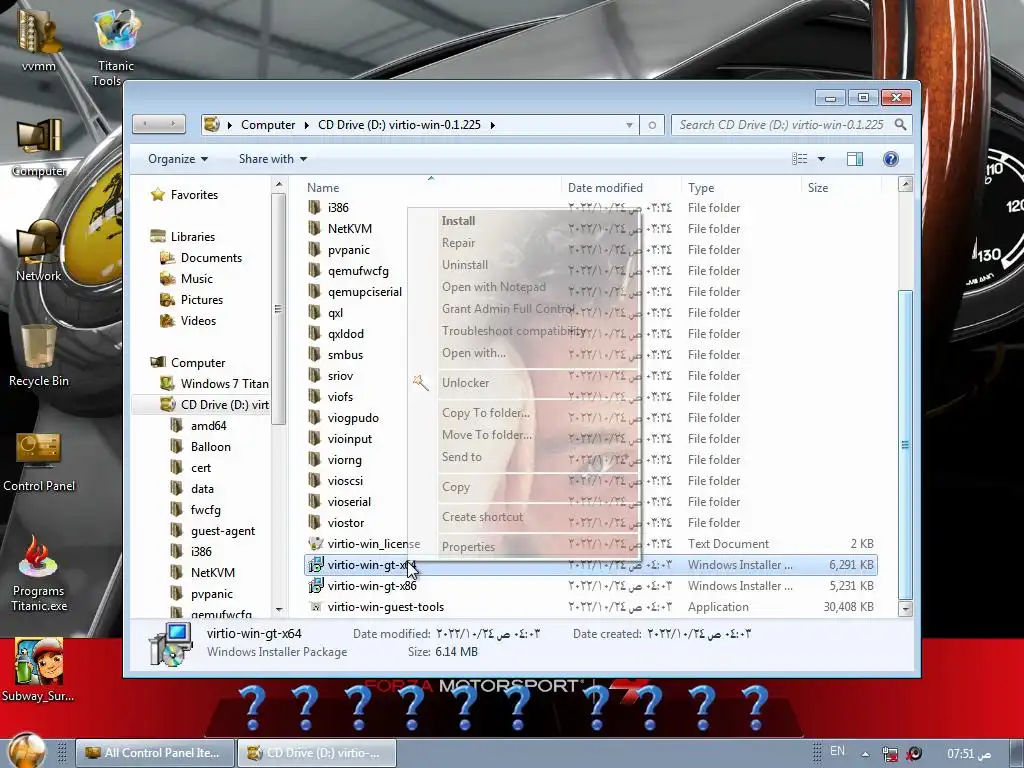Select virtio-win-guest-tools application icon

[x=315, y=607]
